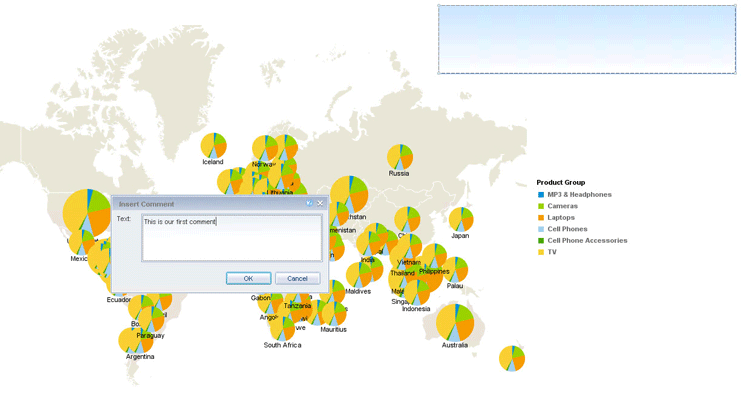Image resolution: width=745 pixels, height=410 pixels.
Task: Select the Russia pie chart
Action: [x=400, y=157]
